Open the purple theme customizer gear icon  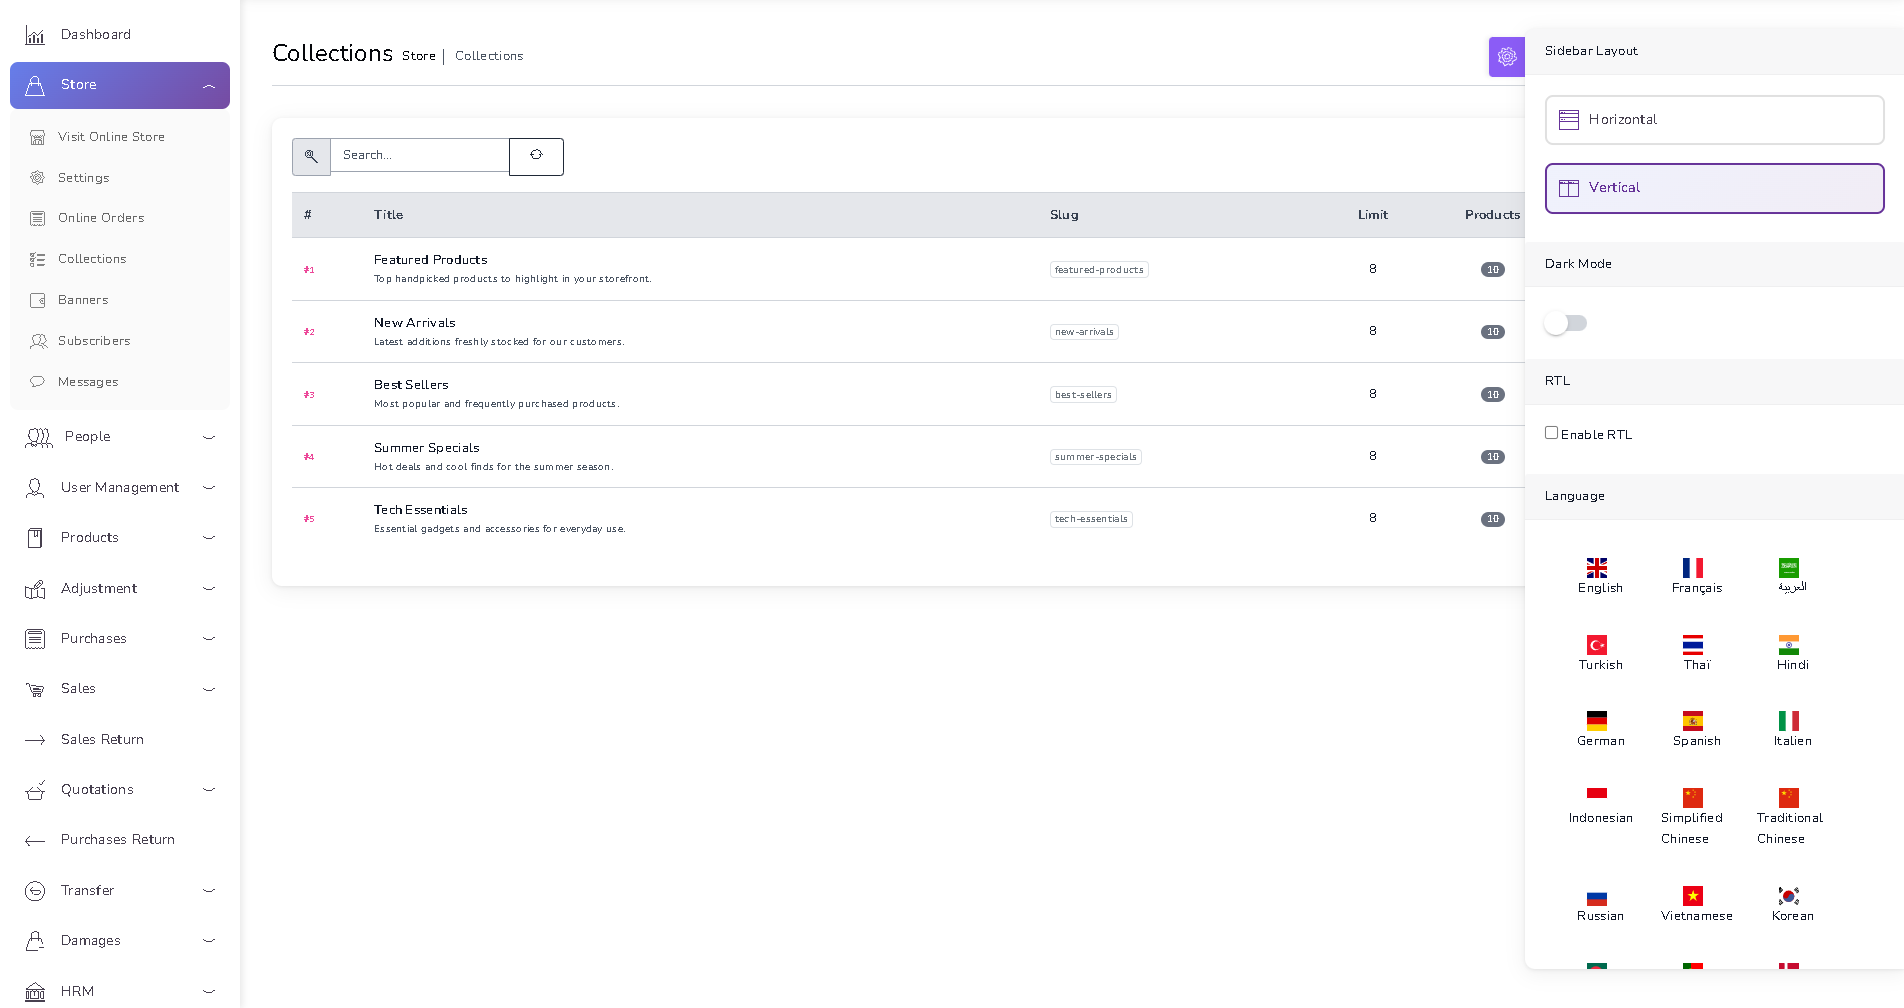pyautogui.click(x=1506, y=57)
